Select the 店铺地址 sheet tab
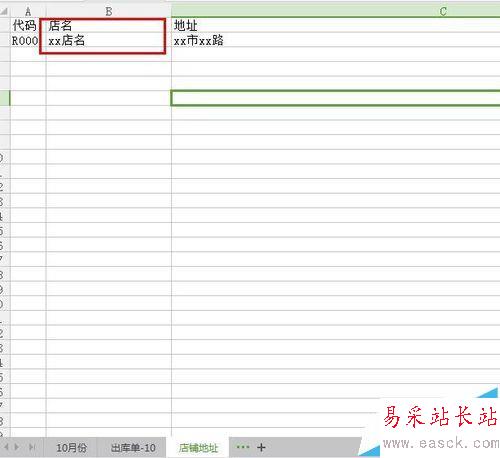Image resolution: width=500 pixels, height=458 pixels. click(198, 448)
